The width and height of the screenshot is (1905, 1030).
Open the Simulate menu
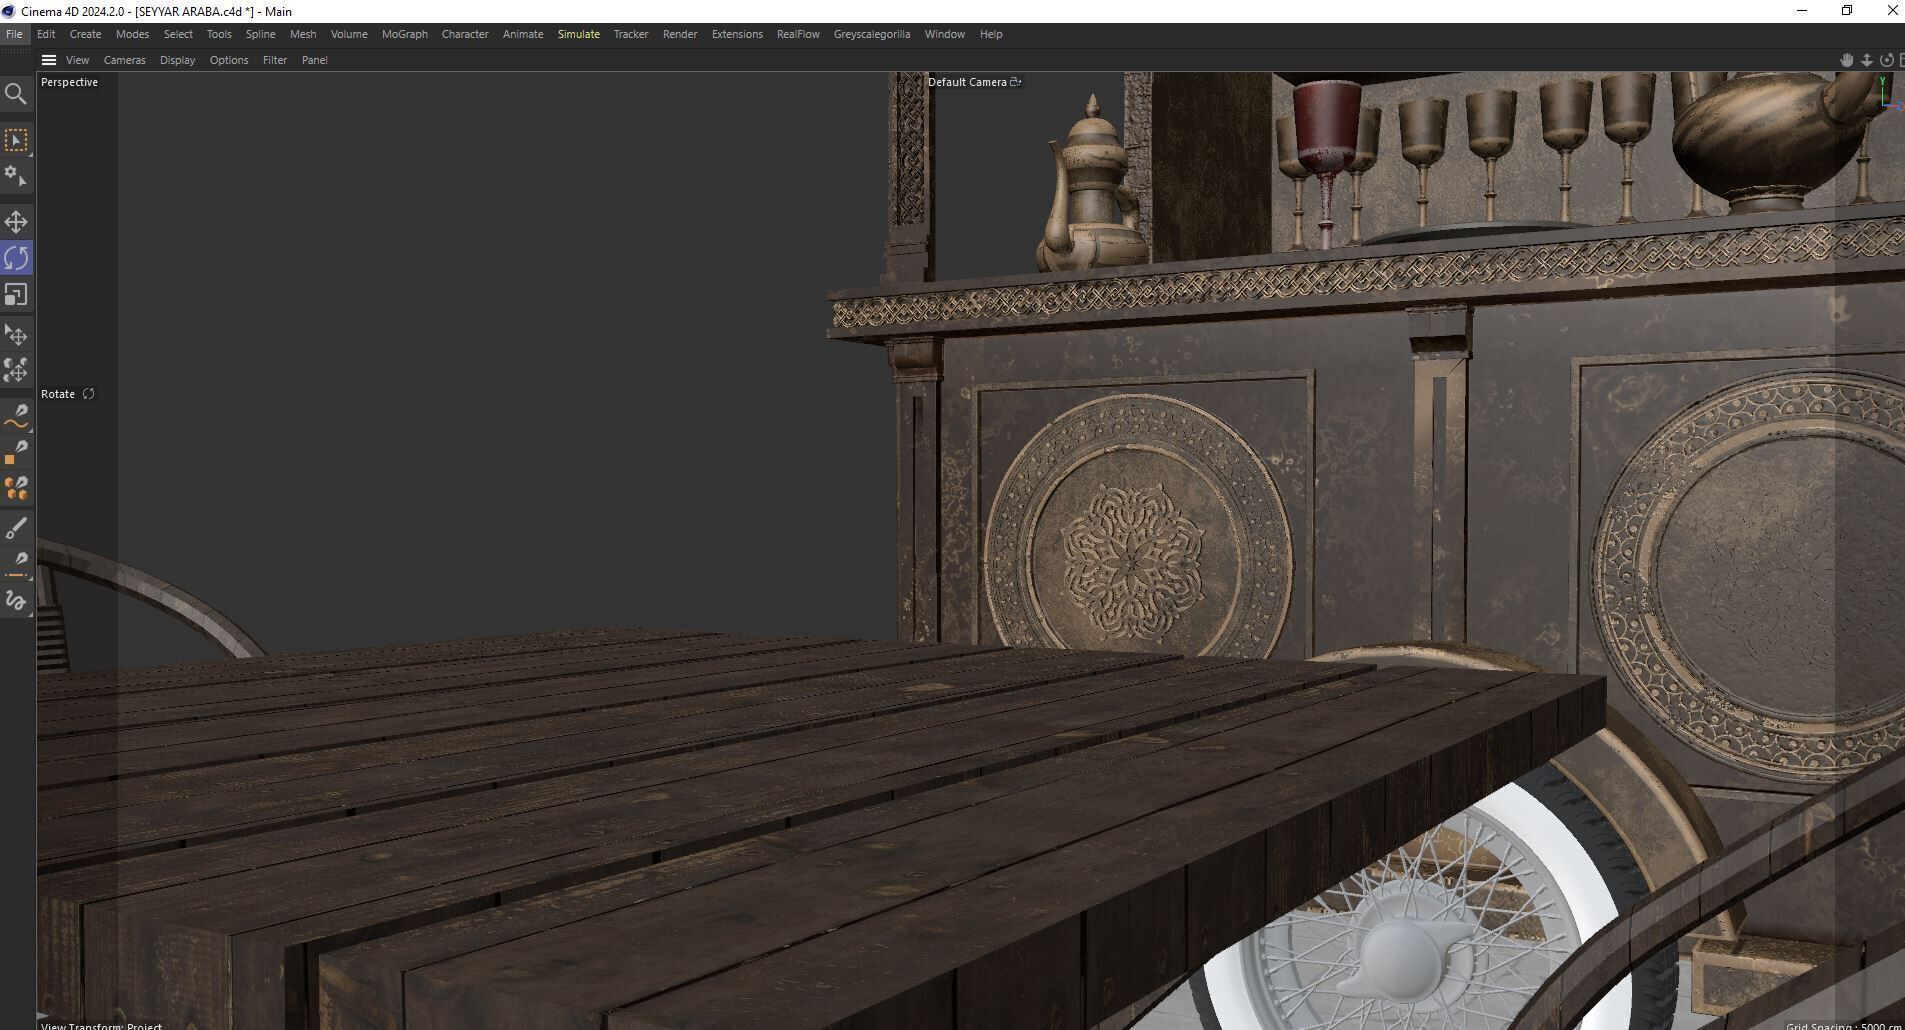coord(579,34)
